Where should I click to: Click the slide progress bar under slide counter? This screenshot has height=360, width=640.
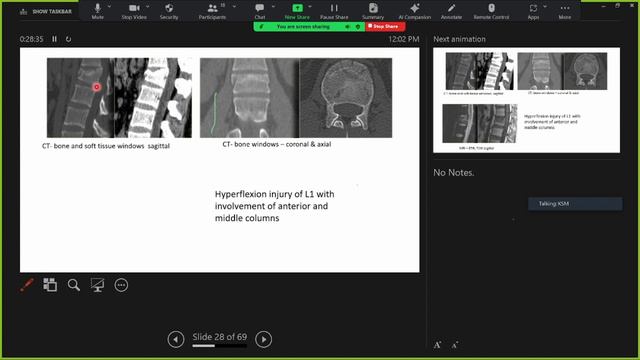[x=220, y=346]
